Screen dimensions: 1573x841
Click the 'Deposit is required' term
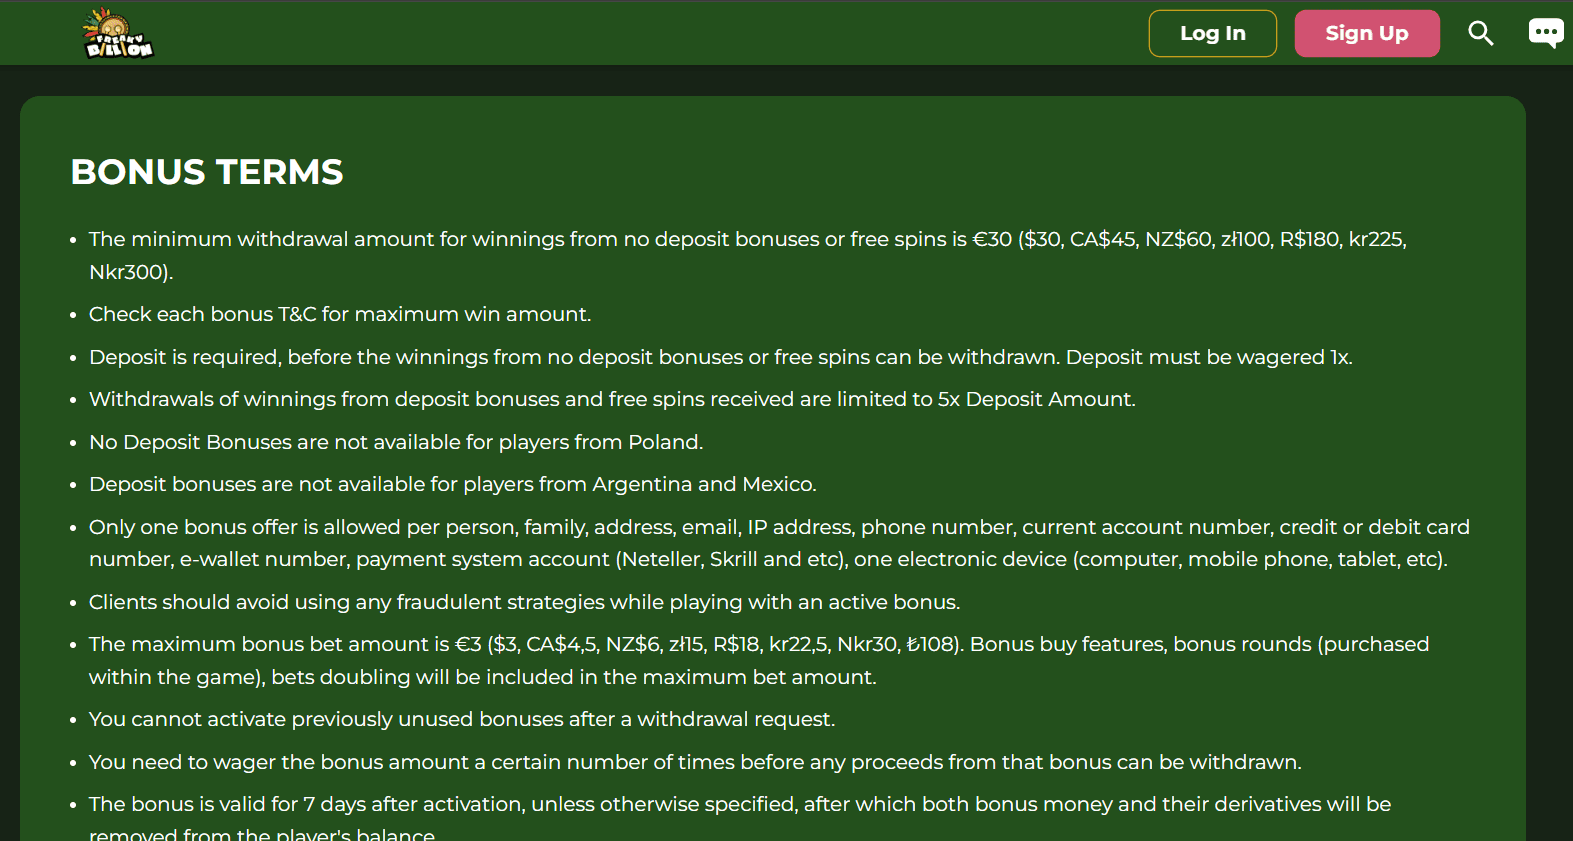click(720, 357)
